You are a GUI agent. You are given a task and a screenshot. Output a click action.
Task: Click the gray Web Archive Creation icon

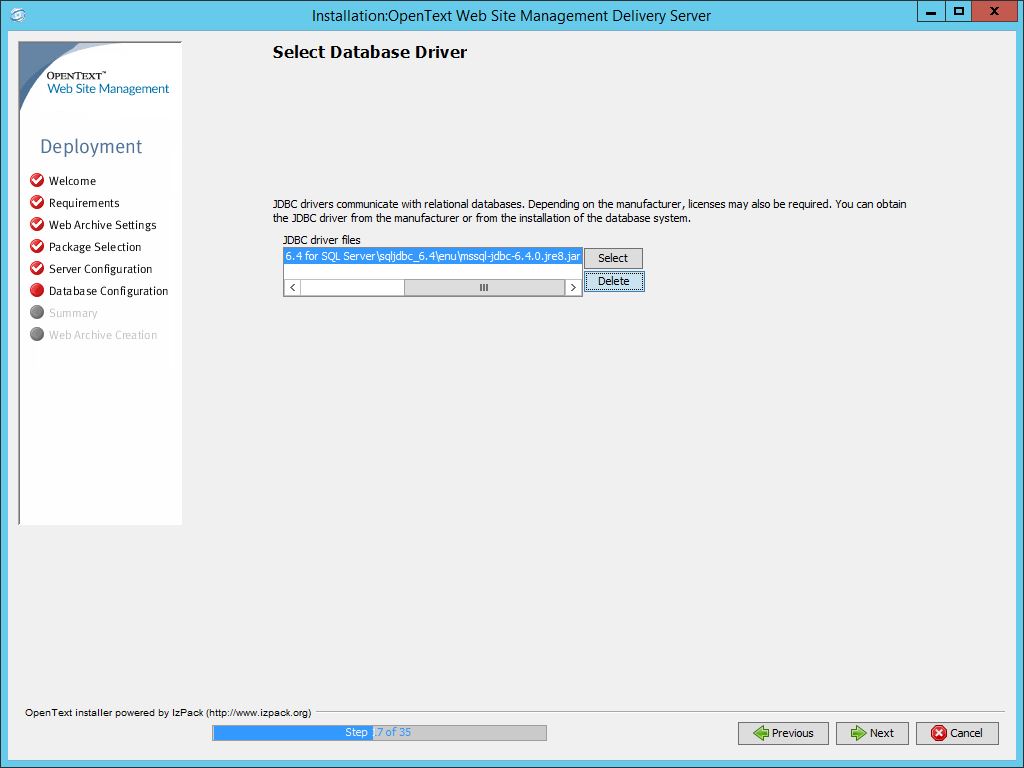(37, 334)
